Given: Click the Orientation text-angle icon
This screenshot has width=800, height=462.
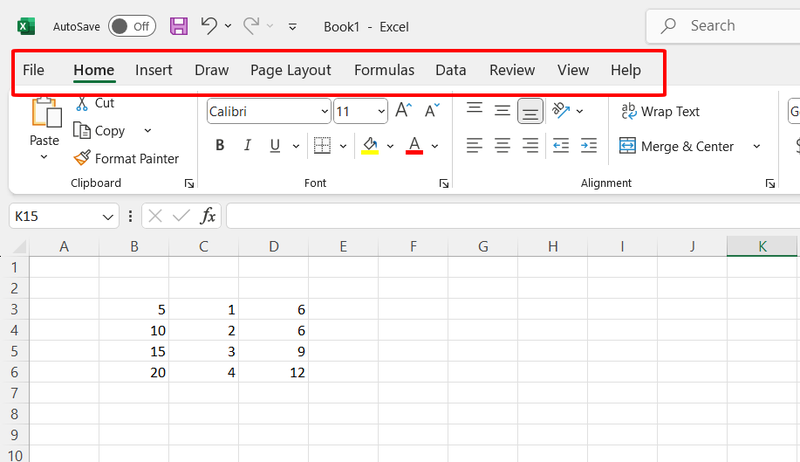Looking at the screenshot, I should point(561,110).
